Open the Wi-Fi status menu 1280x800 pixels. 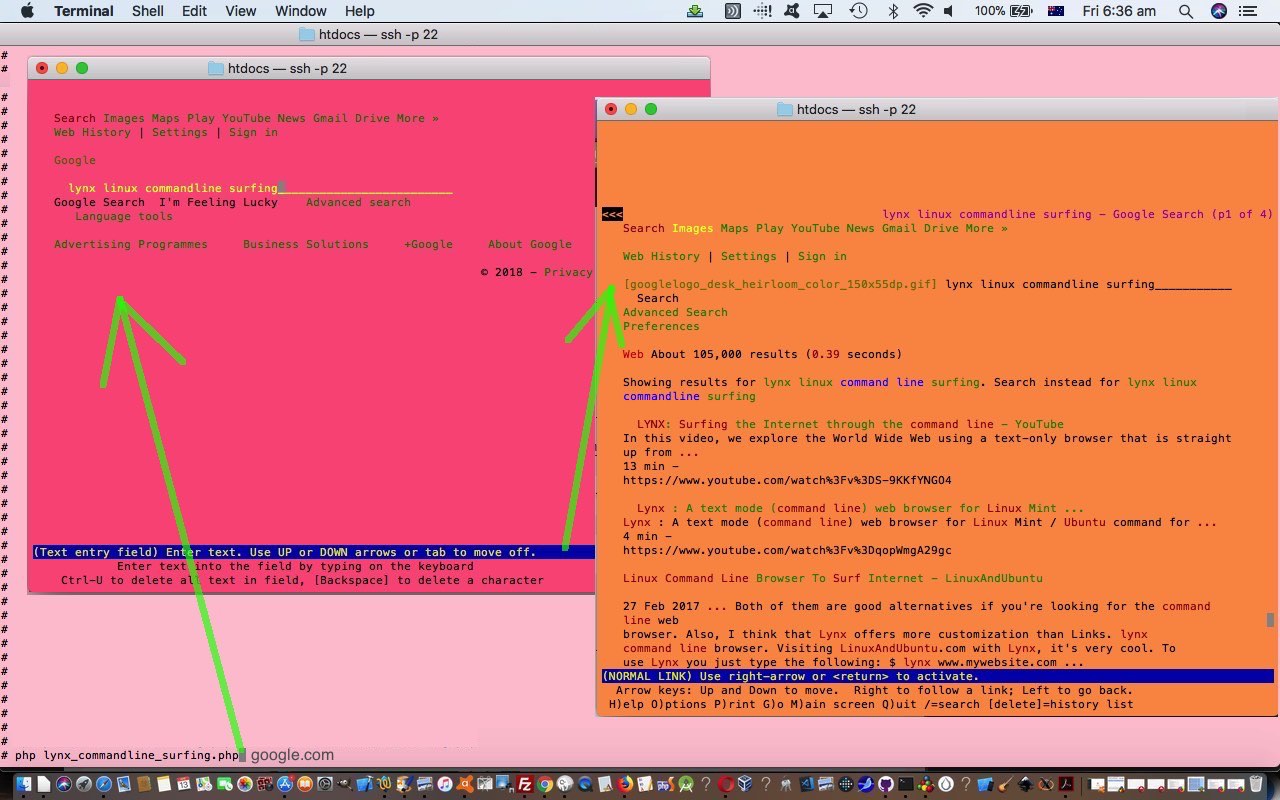[922, 11]
